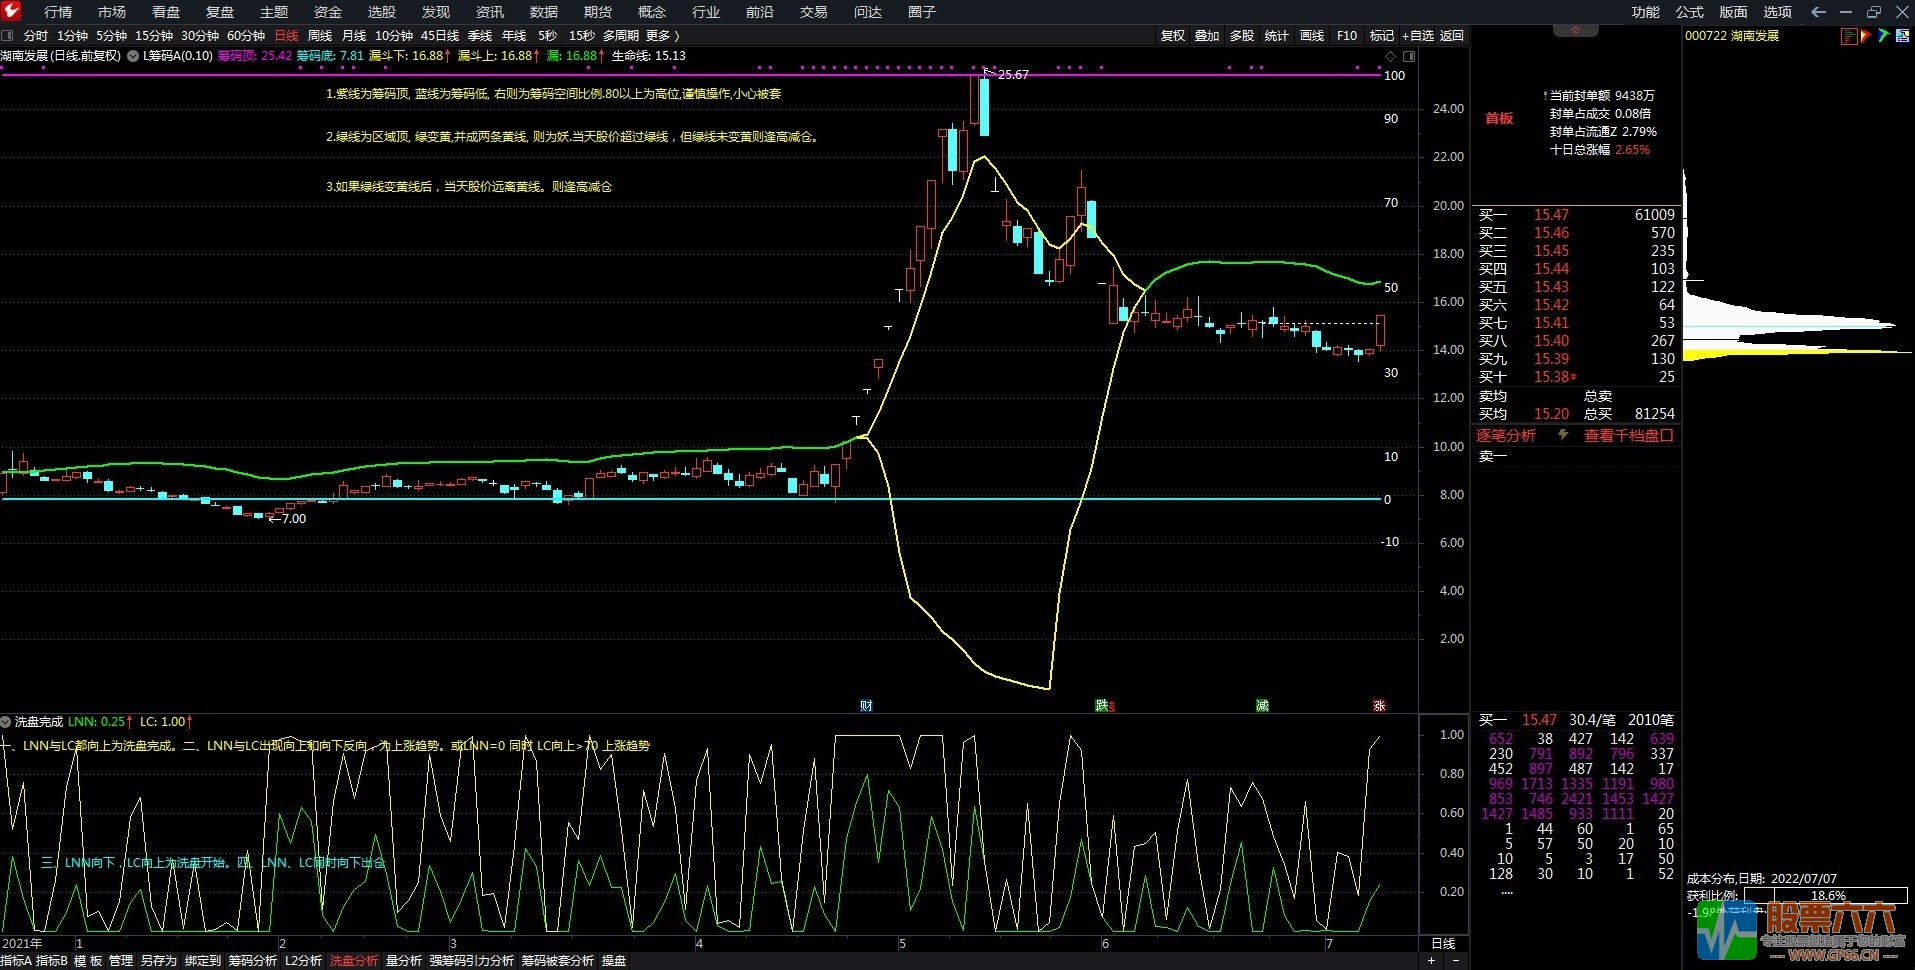This screenshot has width=1915, height=970.
Task: Select the 洗盘分析 indicator tab
Action: [354, 960]
